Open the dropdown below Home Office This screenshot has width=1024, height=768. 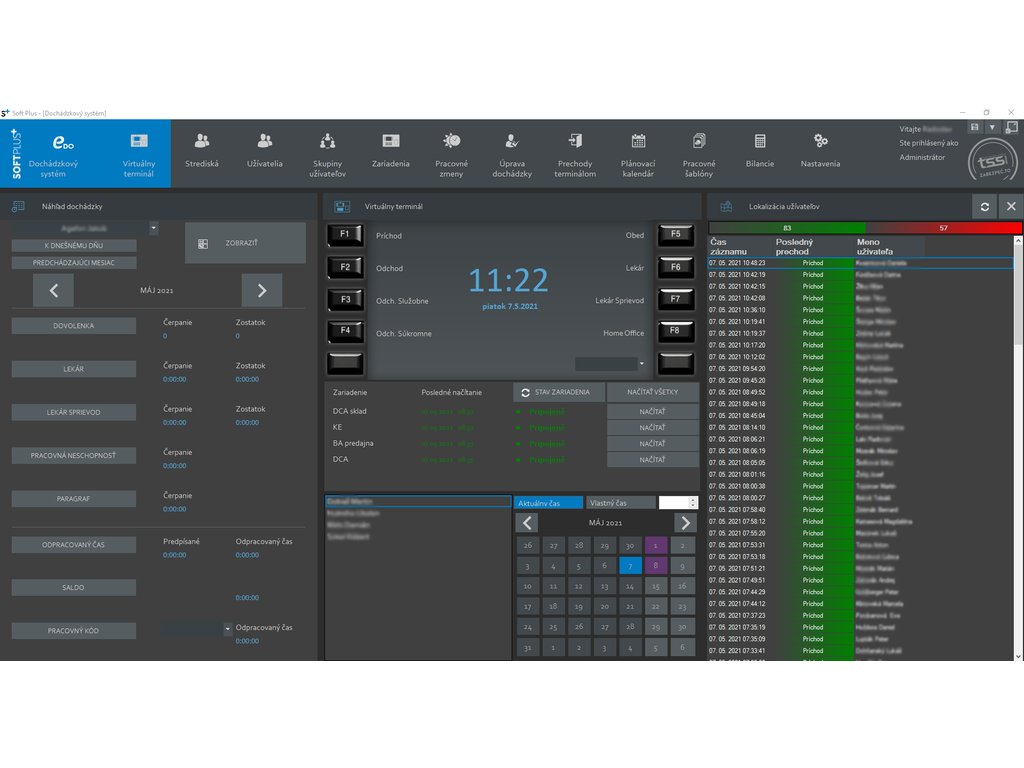click(x=641, y=364)
